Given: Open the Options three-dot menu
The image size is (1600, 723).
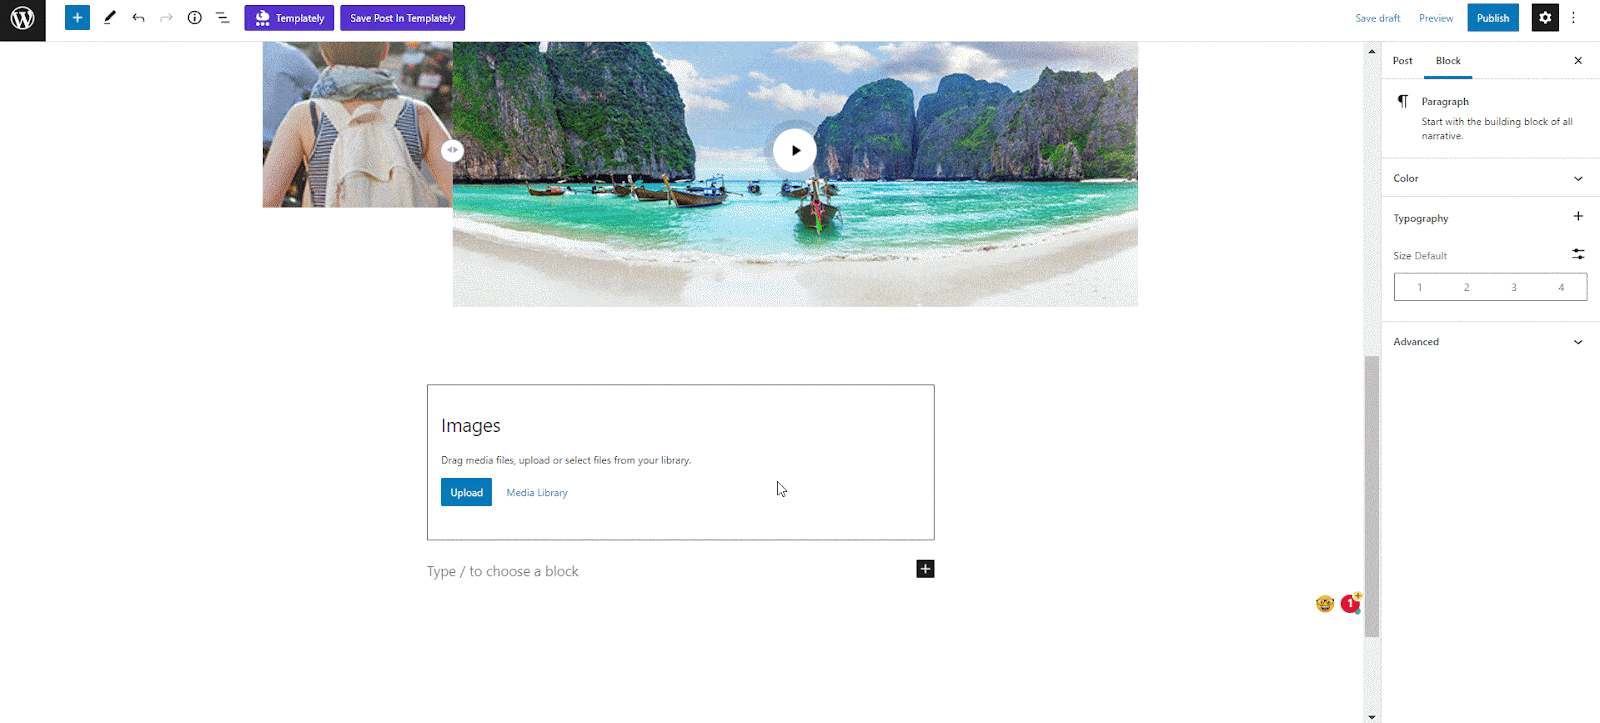Looking at the screenshot, I should (1574, 18).
